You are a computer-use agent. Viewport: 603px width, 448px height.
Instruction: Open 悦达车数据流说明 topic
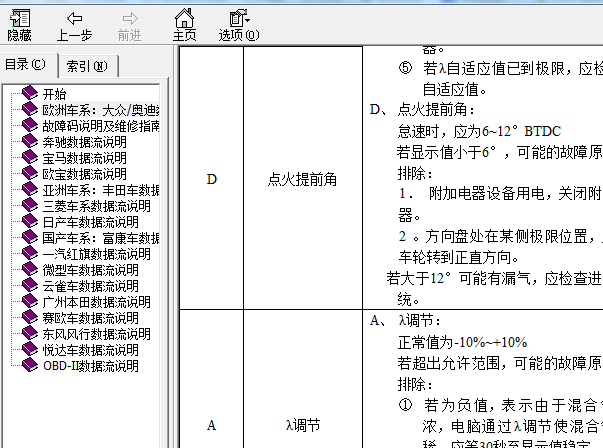pos(90,350)
